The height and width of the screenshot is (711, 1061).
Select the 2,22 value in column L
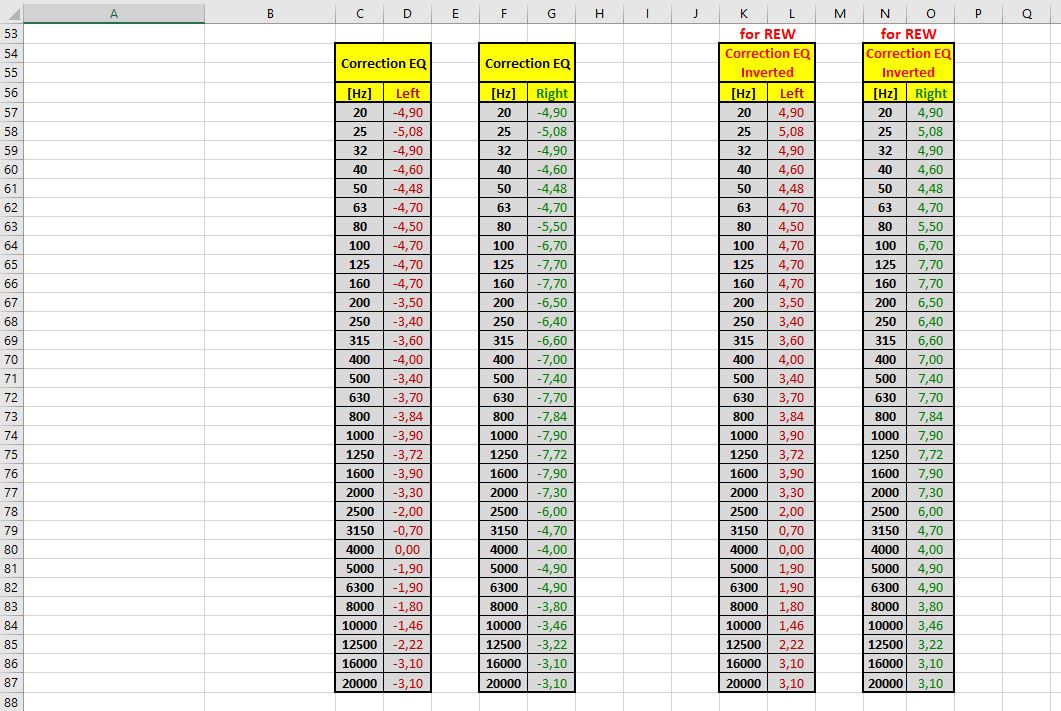pos(791,645)
